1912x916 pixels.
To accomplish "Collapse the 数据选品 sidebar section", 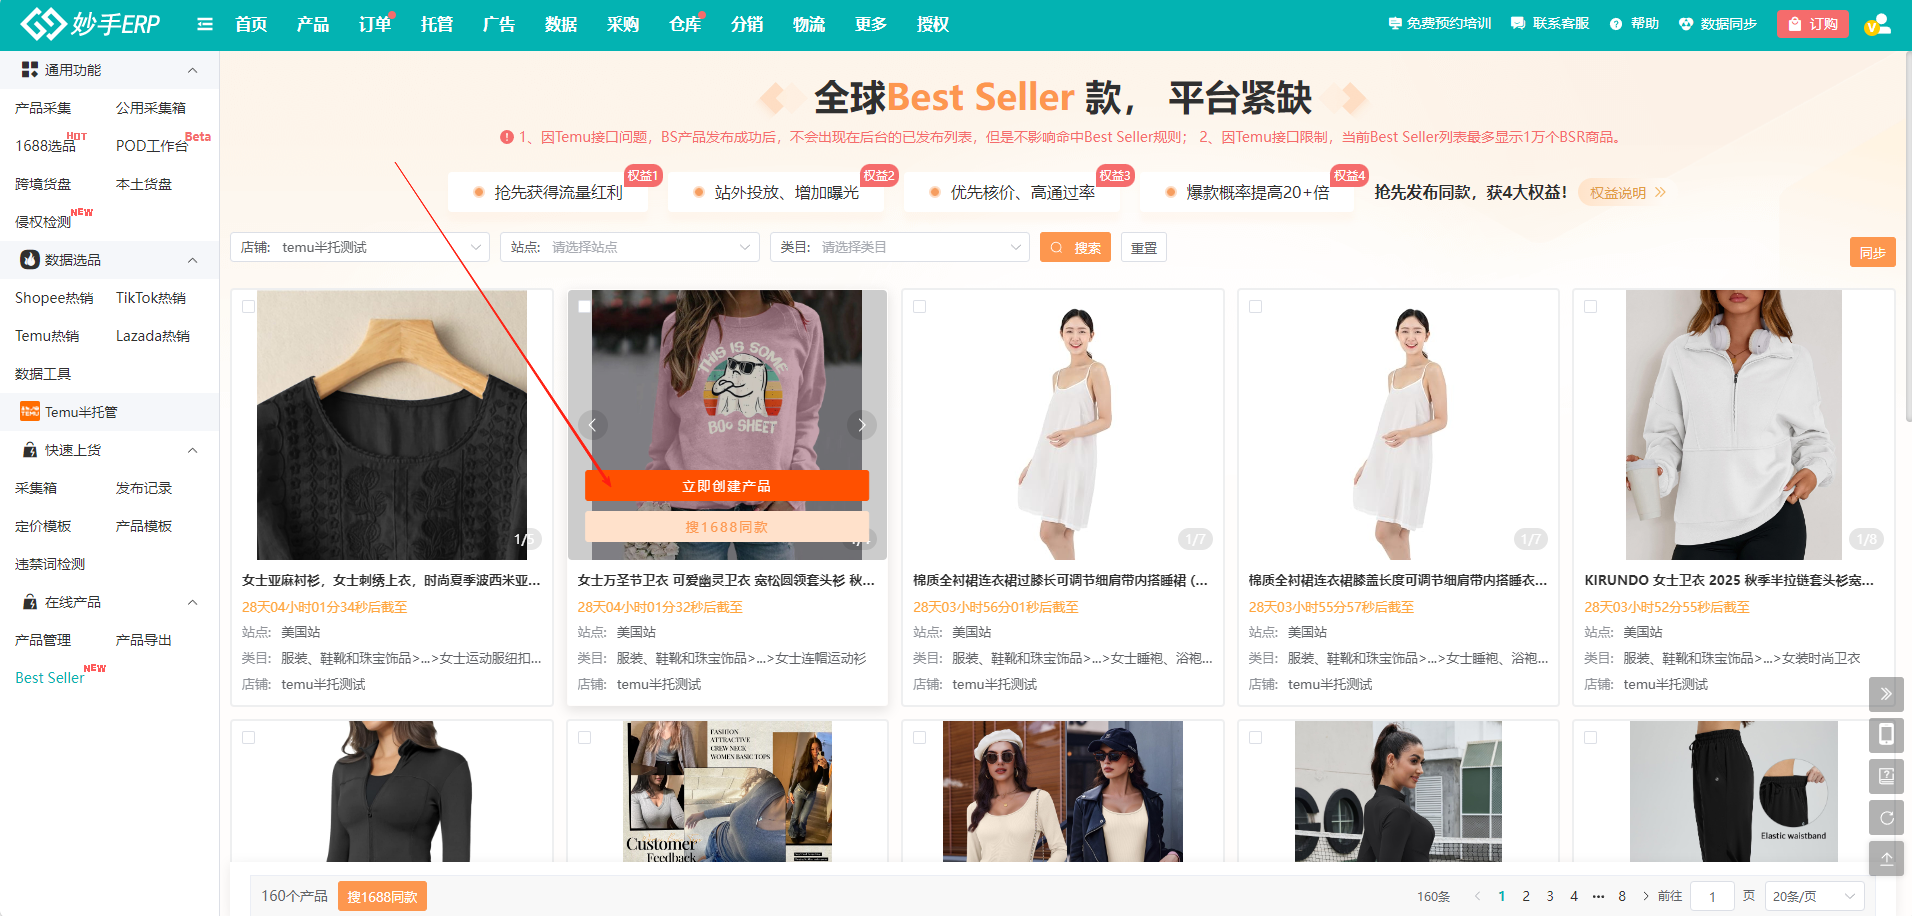I will click(x=193, y=260).
